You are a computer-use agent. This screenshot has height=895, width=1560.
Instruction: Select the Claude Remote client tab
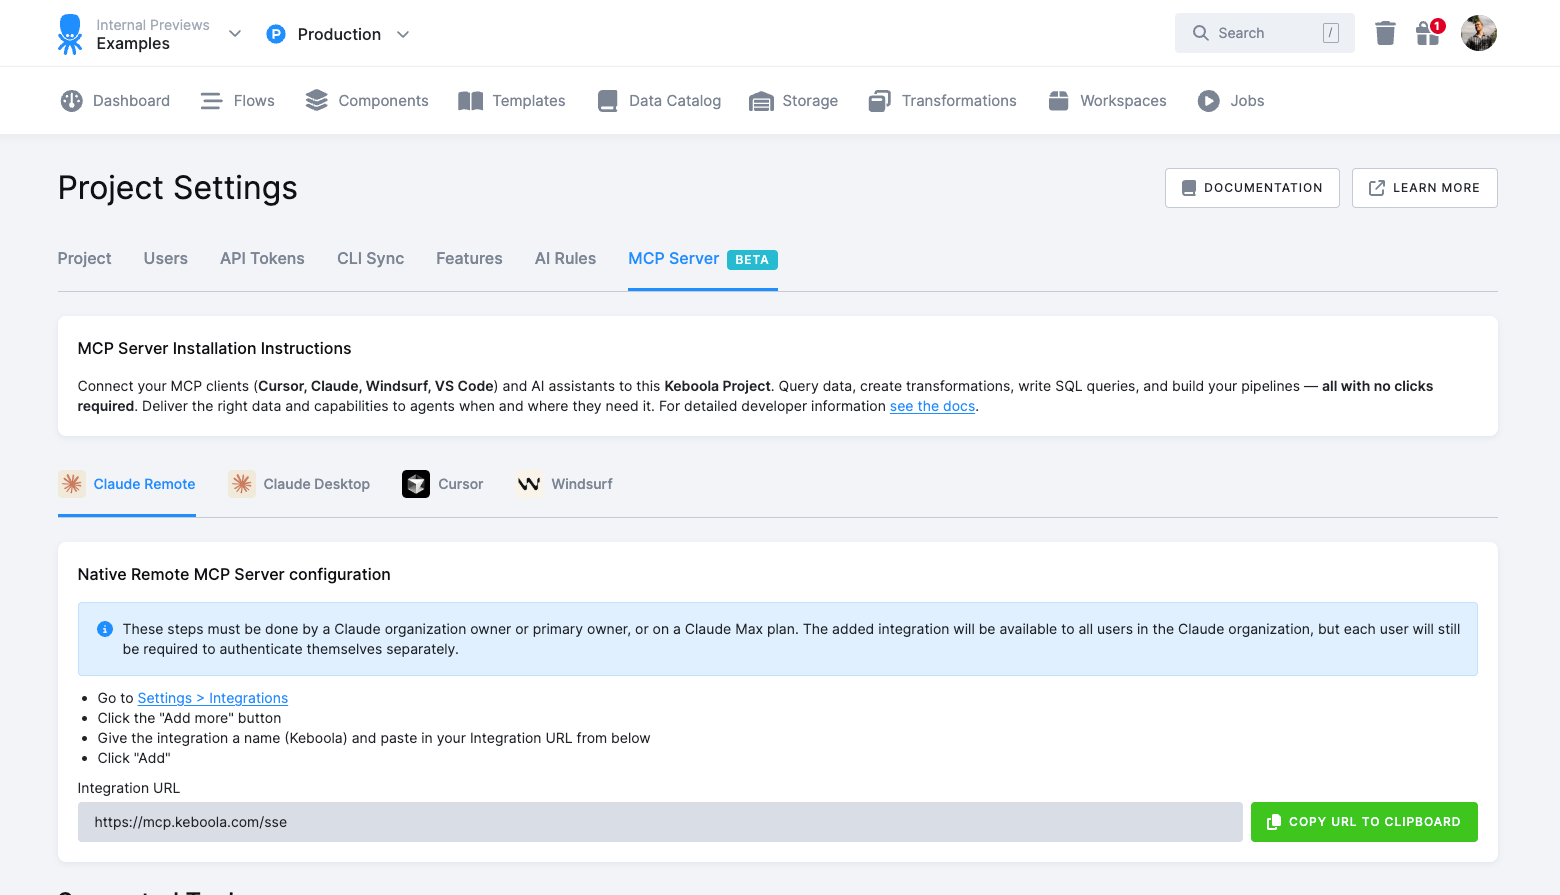coord(127,484)
